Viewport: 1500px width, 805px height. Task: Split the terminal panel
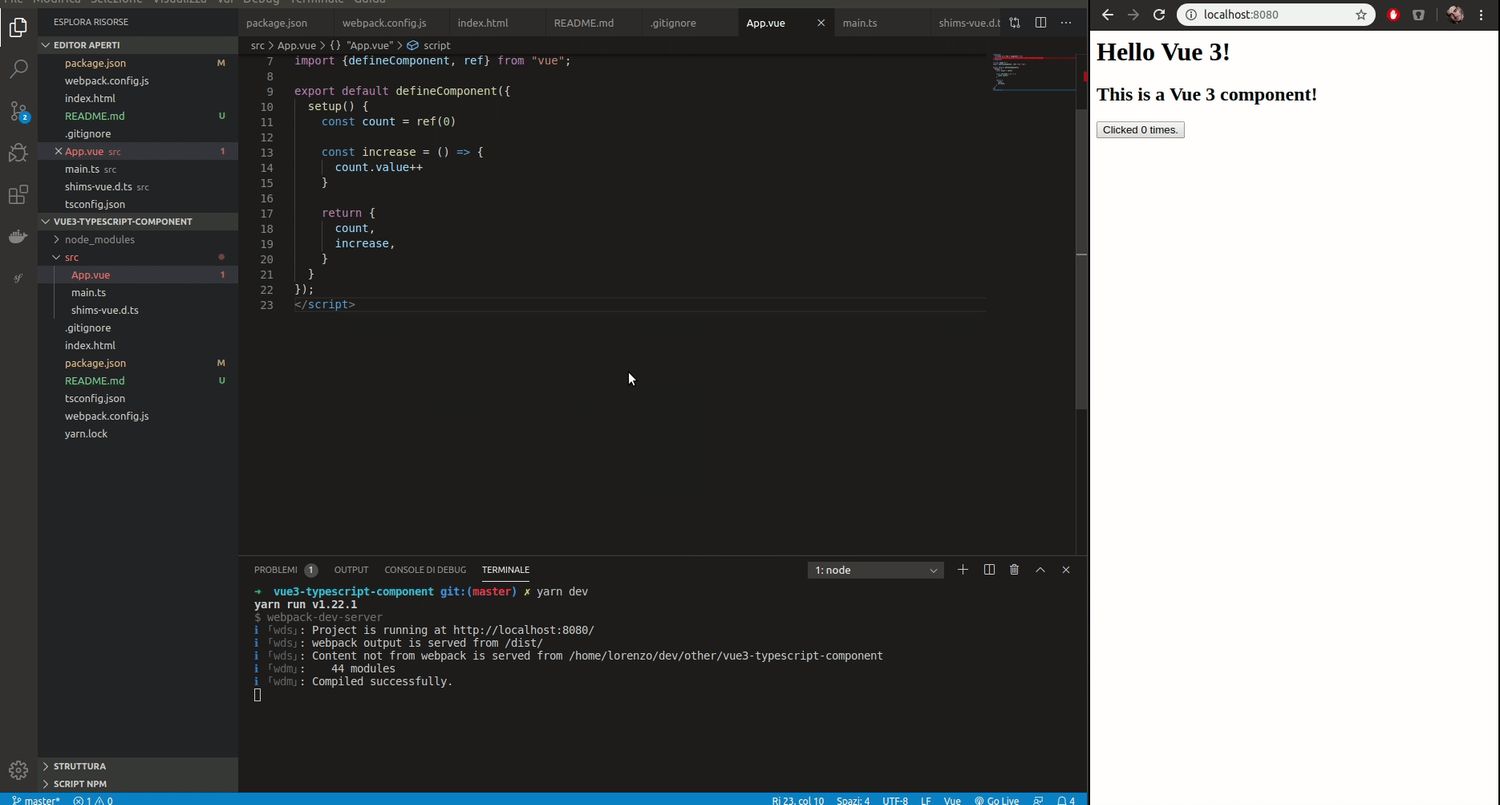pos(989,569)
